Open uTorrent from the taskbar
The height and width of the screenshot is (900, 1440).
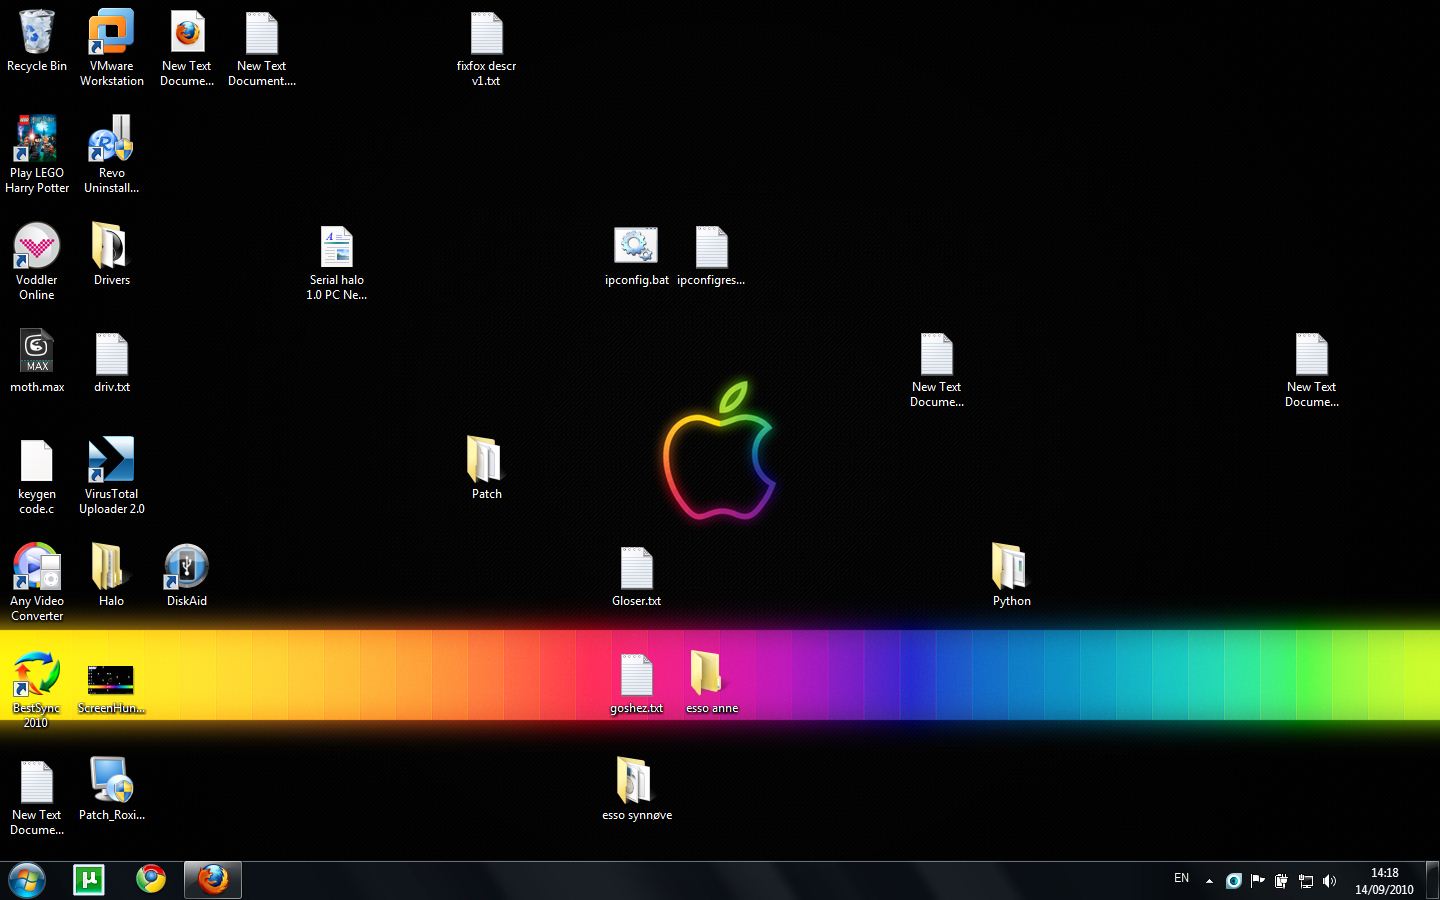(89, 880)
